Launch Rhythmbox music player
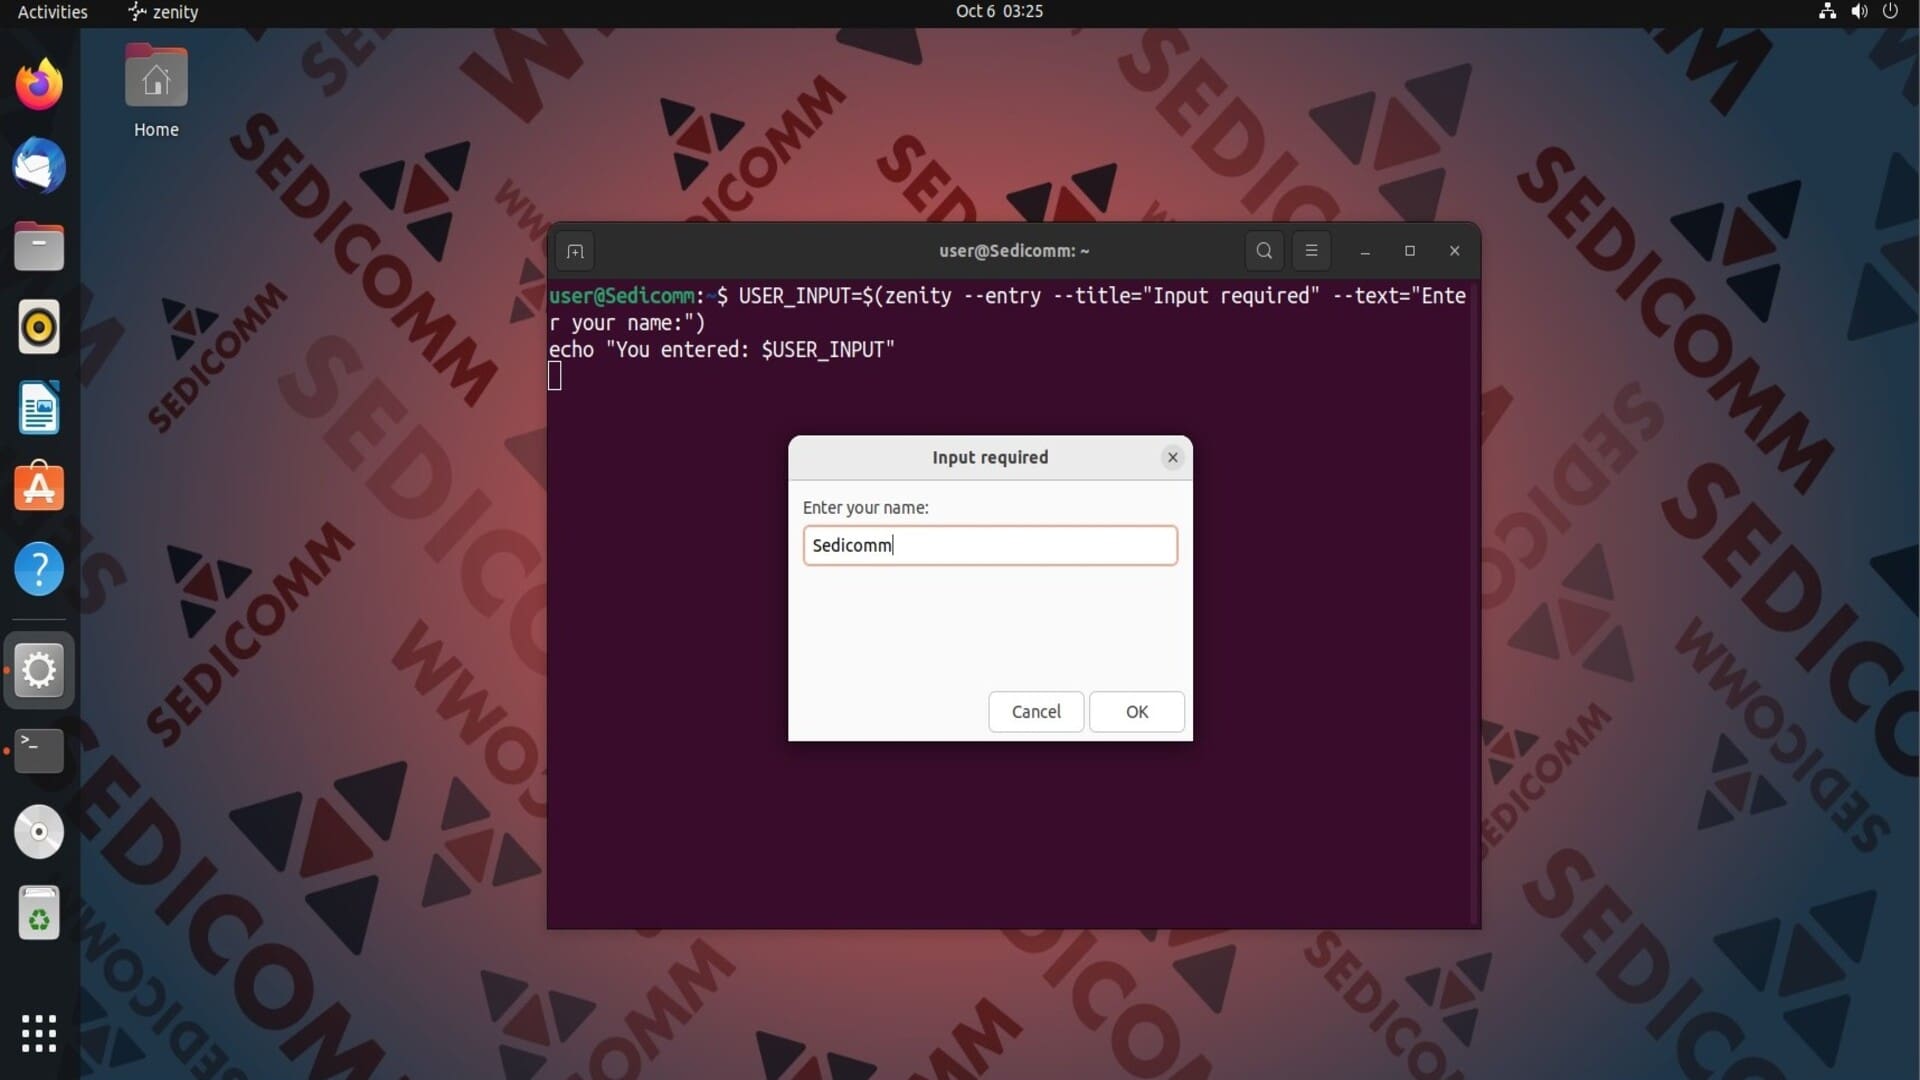 click(x=39, y=327)
